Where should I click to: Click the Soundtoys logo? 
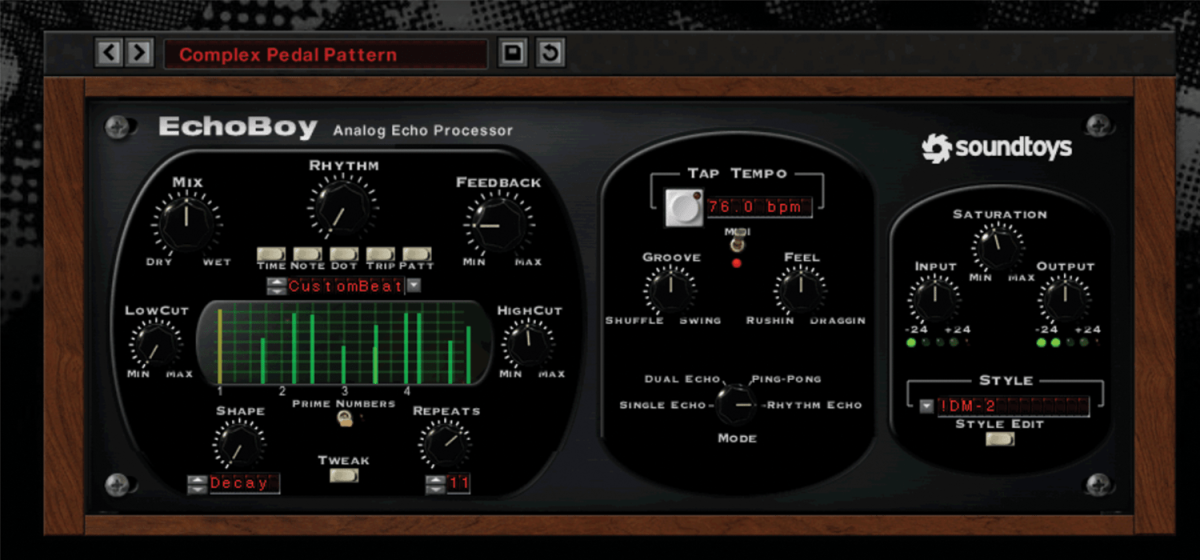tap(997, 148)
